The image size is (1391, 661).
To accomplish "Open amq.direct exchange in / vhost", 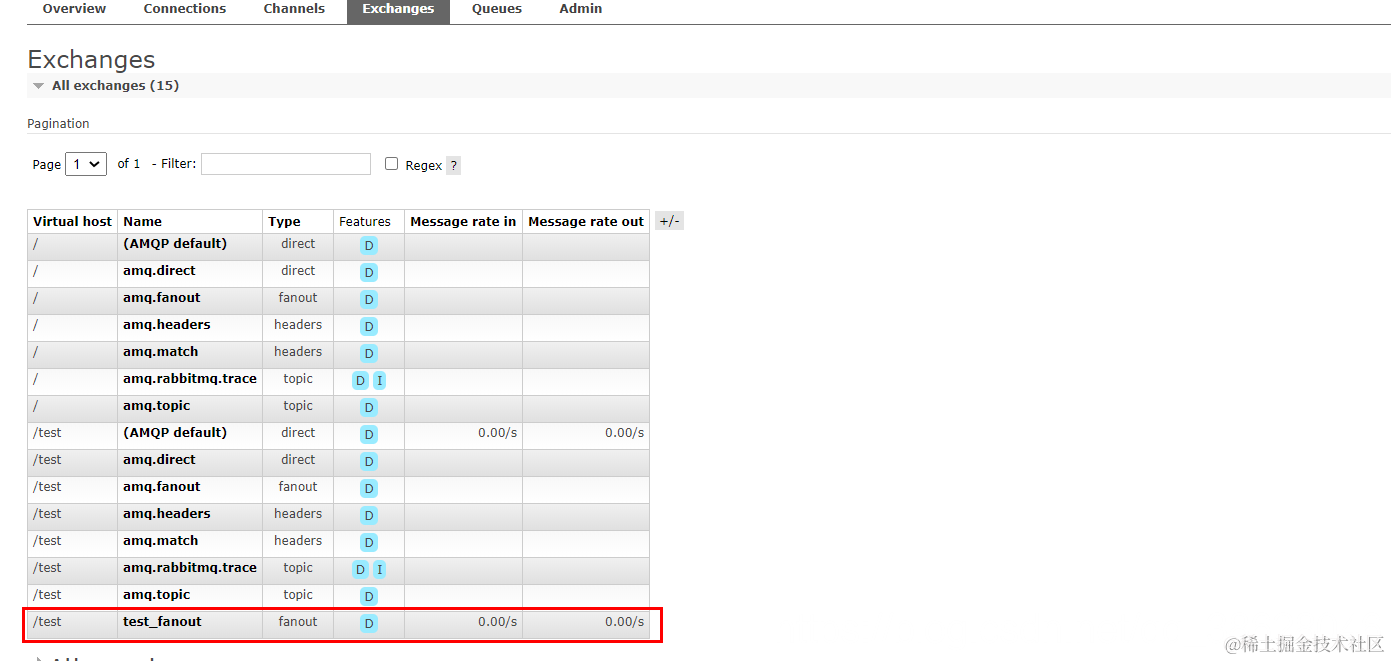I will [159, 271].
